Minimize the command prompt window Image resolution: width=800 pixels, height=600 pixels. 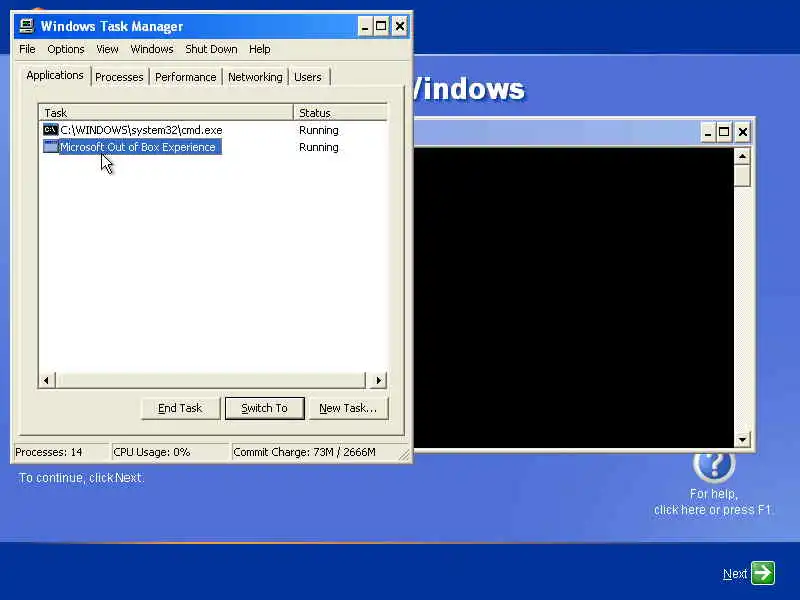(x=707, y=133)
